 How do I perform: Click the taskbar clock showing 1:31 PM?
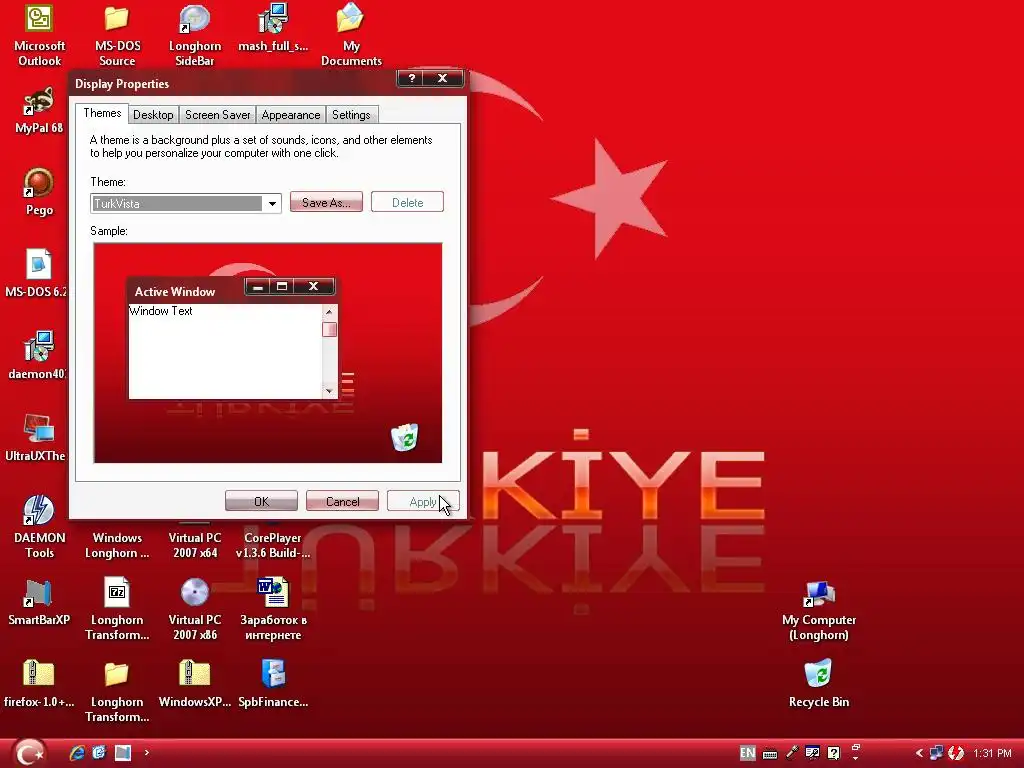(992, 753)
